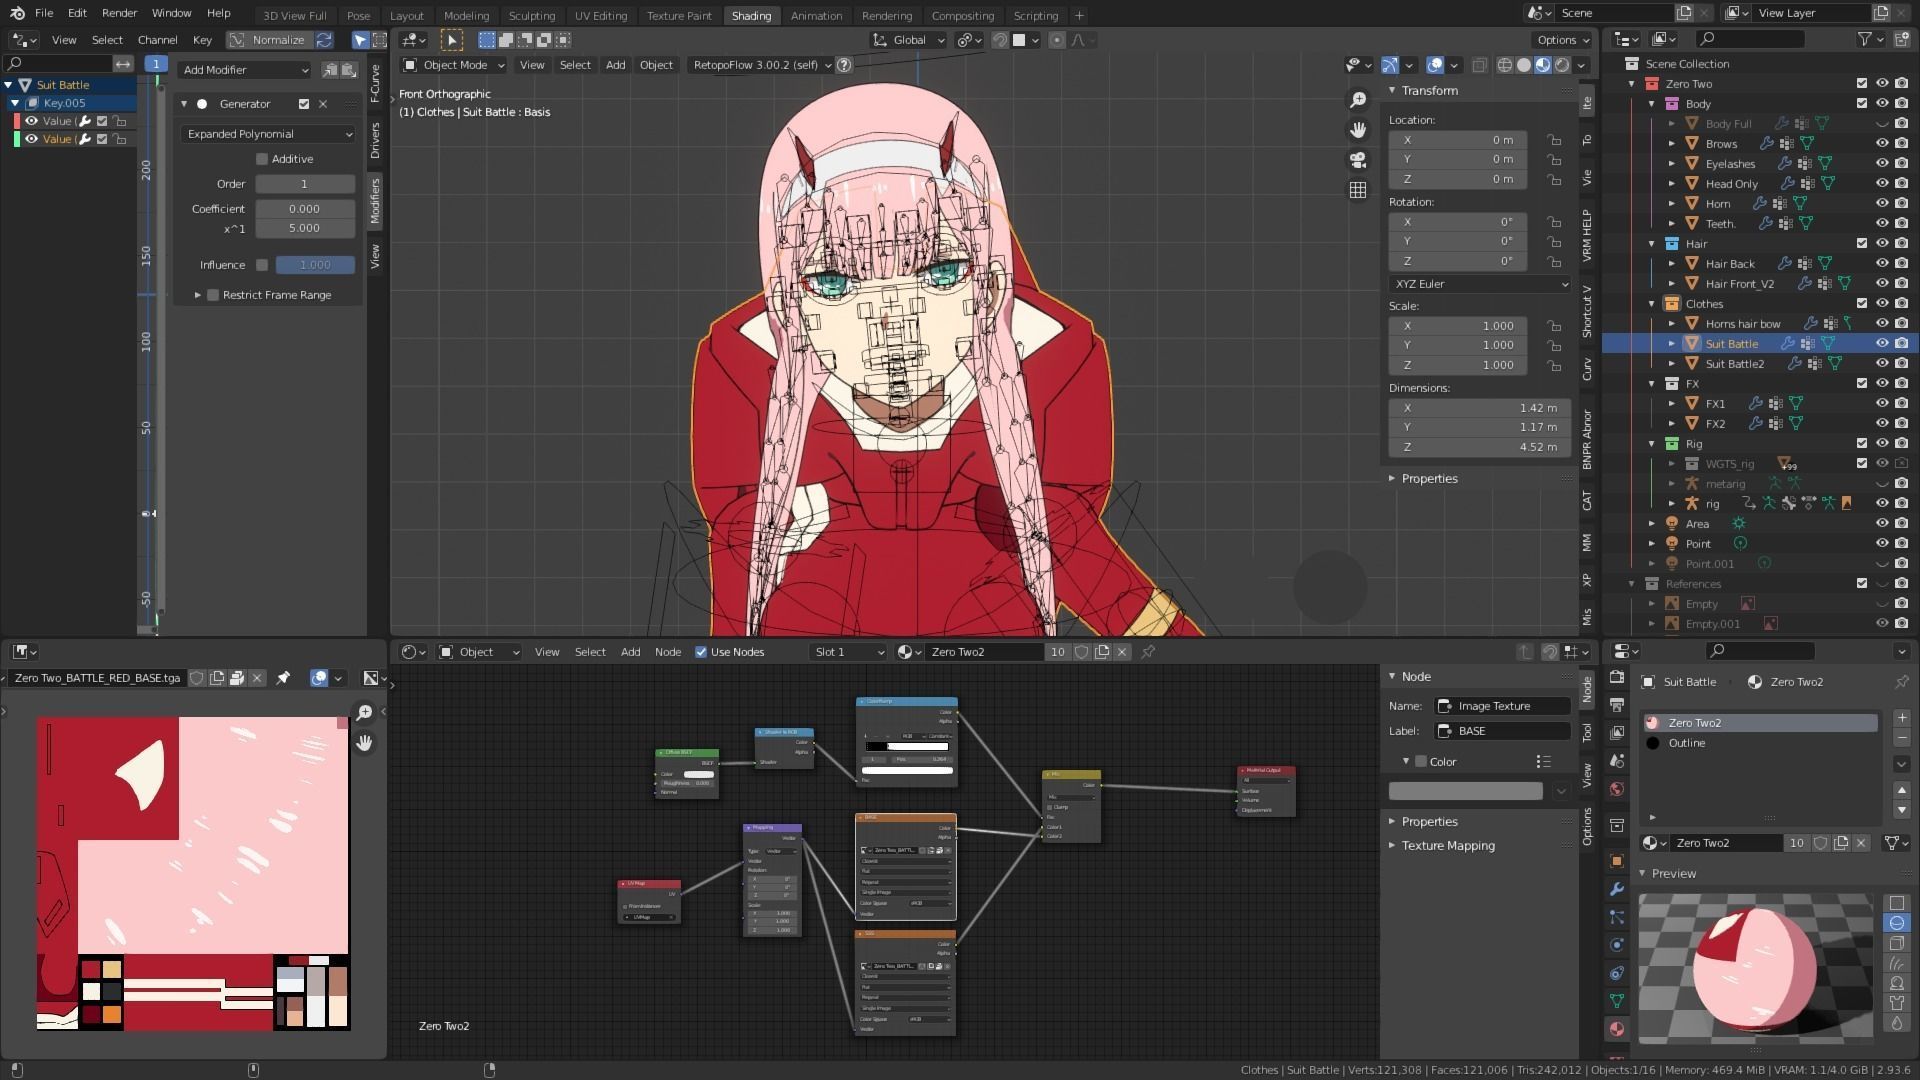Add new collection in outliner header
The image size is (1920, 1080).
(1903, 40)
